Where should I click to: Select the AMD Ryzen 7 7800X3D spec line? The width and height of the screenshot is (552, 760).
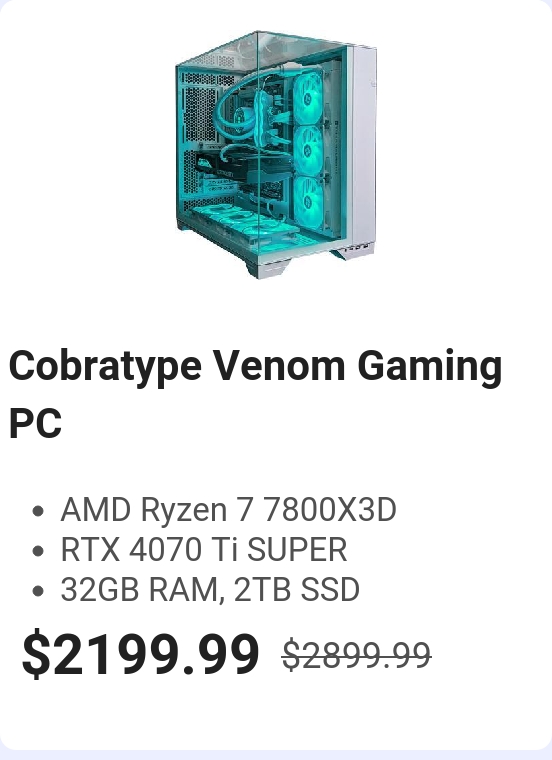228,509
